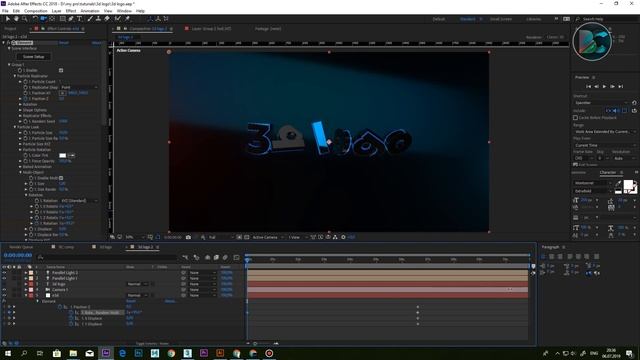Hide the Parallel Light 1 layer
Screen dimensions: 640x360
[4, 278]
